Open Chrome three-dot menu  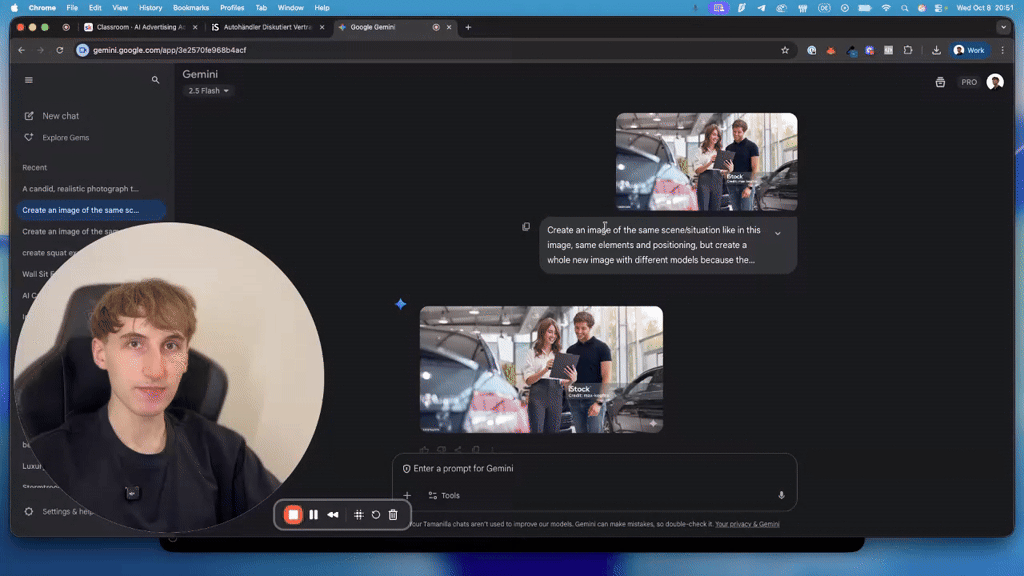(1003, 50)
